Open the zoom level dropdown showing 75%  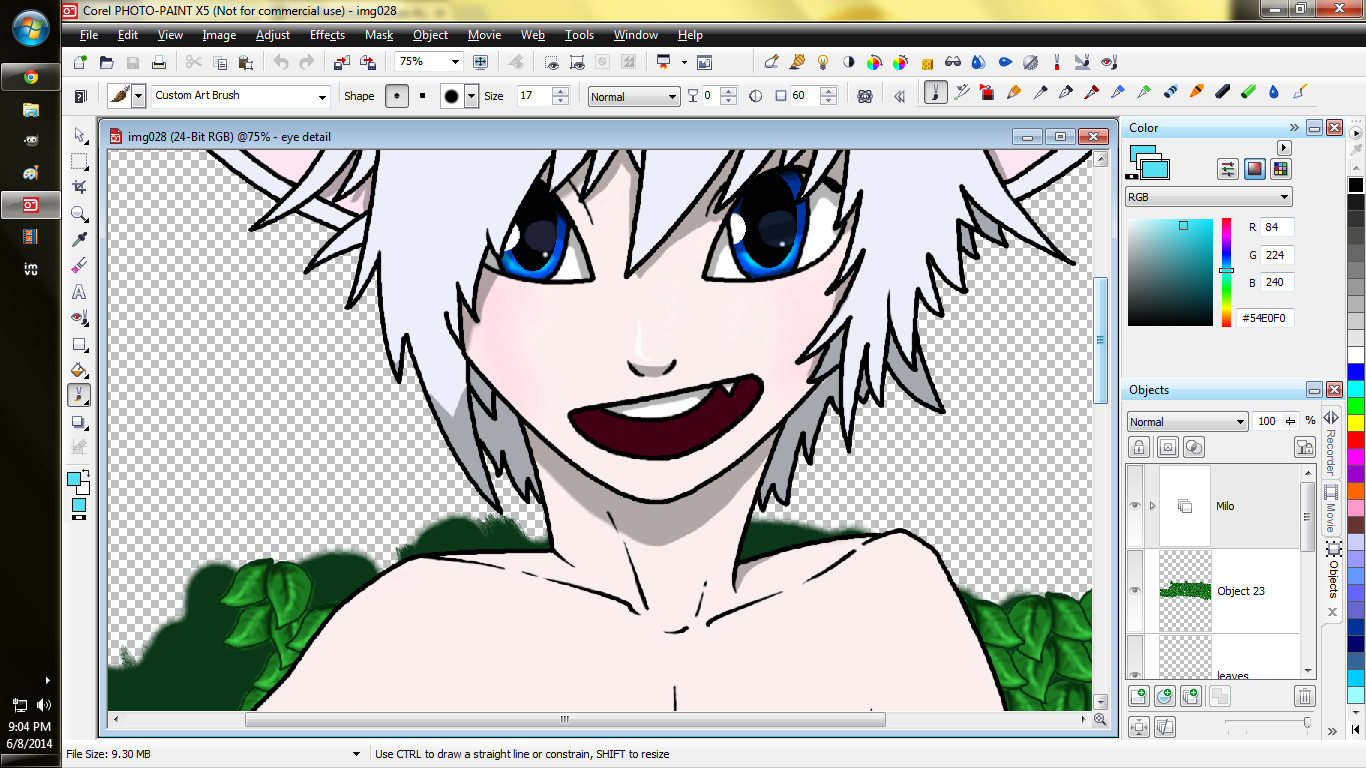(x=455, y=61)
